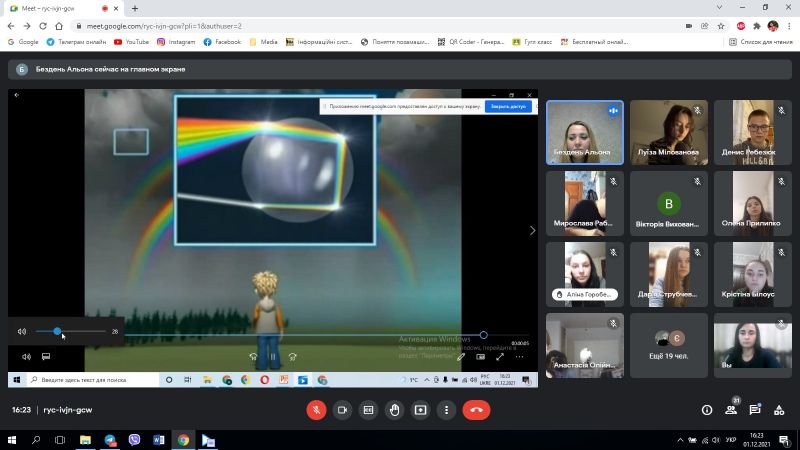Select Вікторія participant tile with B avatar

669,204
